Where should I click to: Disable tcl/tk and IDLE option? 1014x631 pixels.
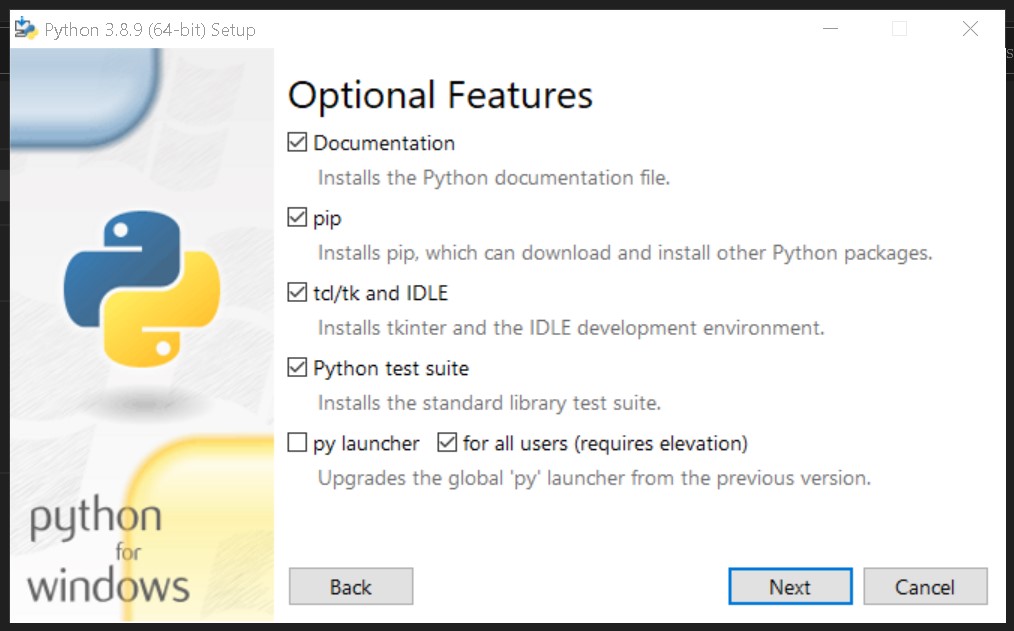(x=297, y=292)
